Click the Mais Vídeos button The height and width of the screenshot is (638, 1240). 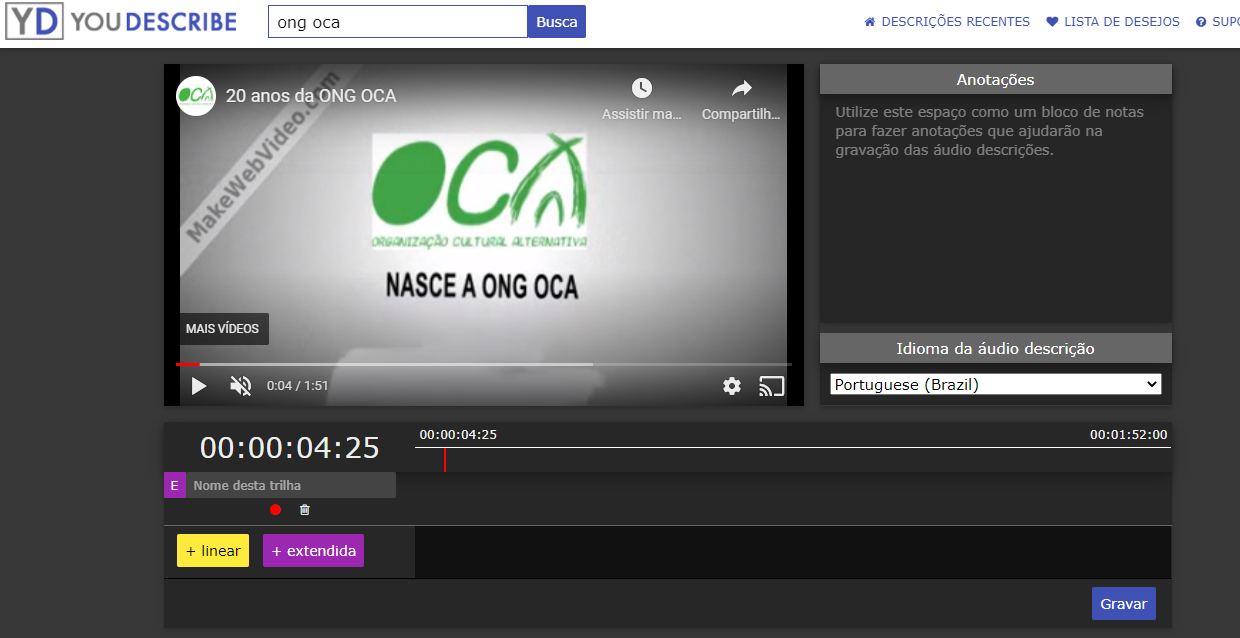coord(222,329)
